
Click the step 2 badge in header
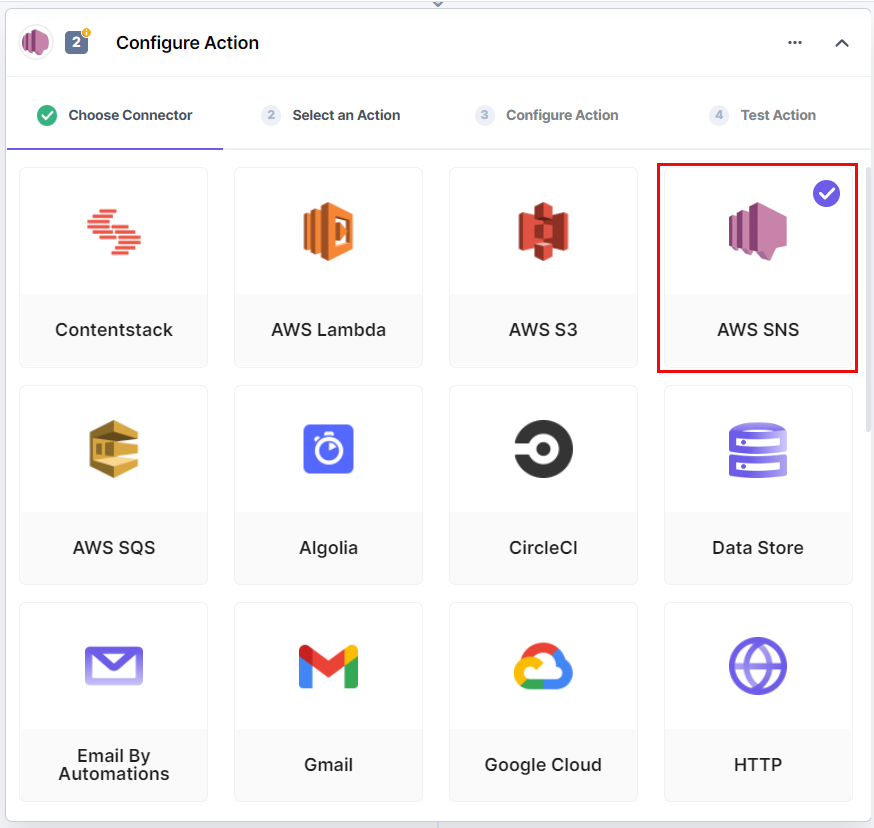(77, 42)
